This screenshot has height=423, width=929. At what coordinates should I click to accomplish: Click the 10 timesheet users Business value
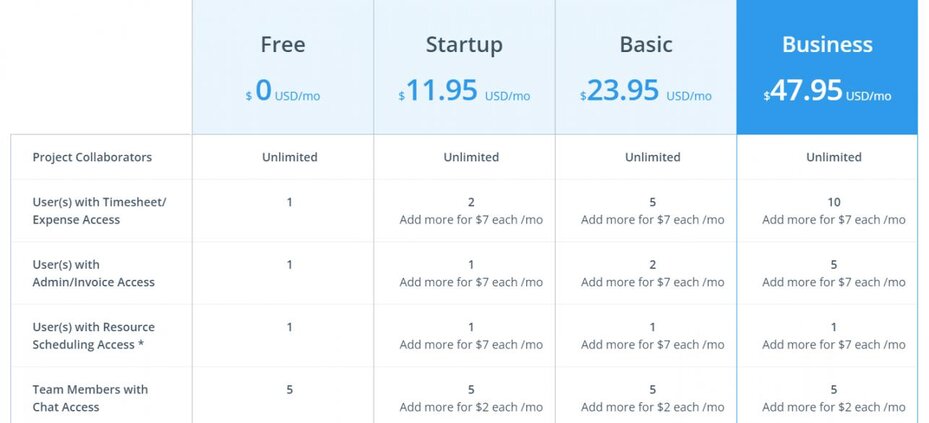(x=834, y=202)
